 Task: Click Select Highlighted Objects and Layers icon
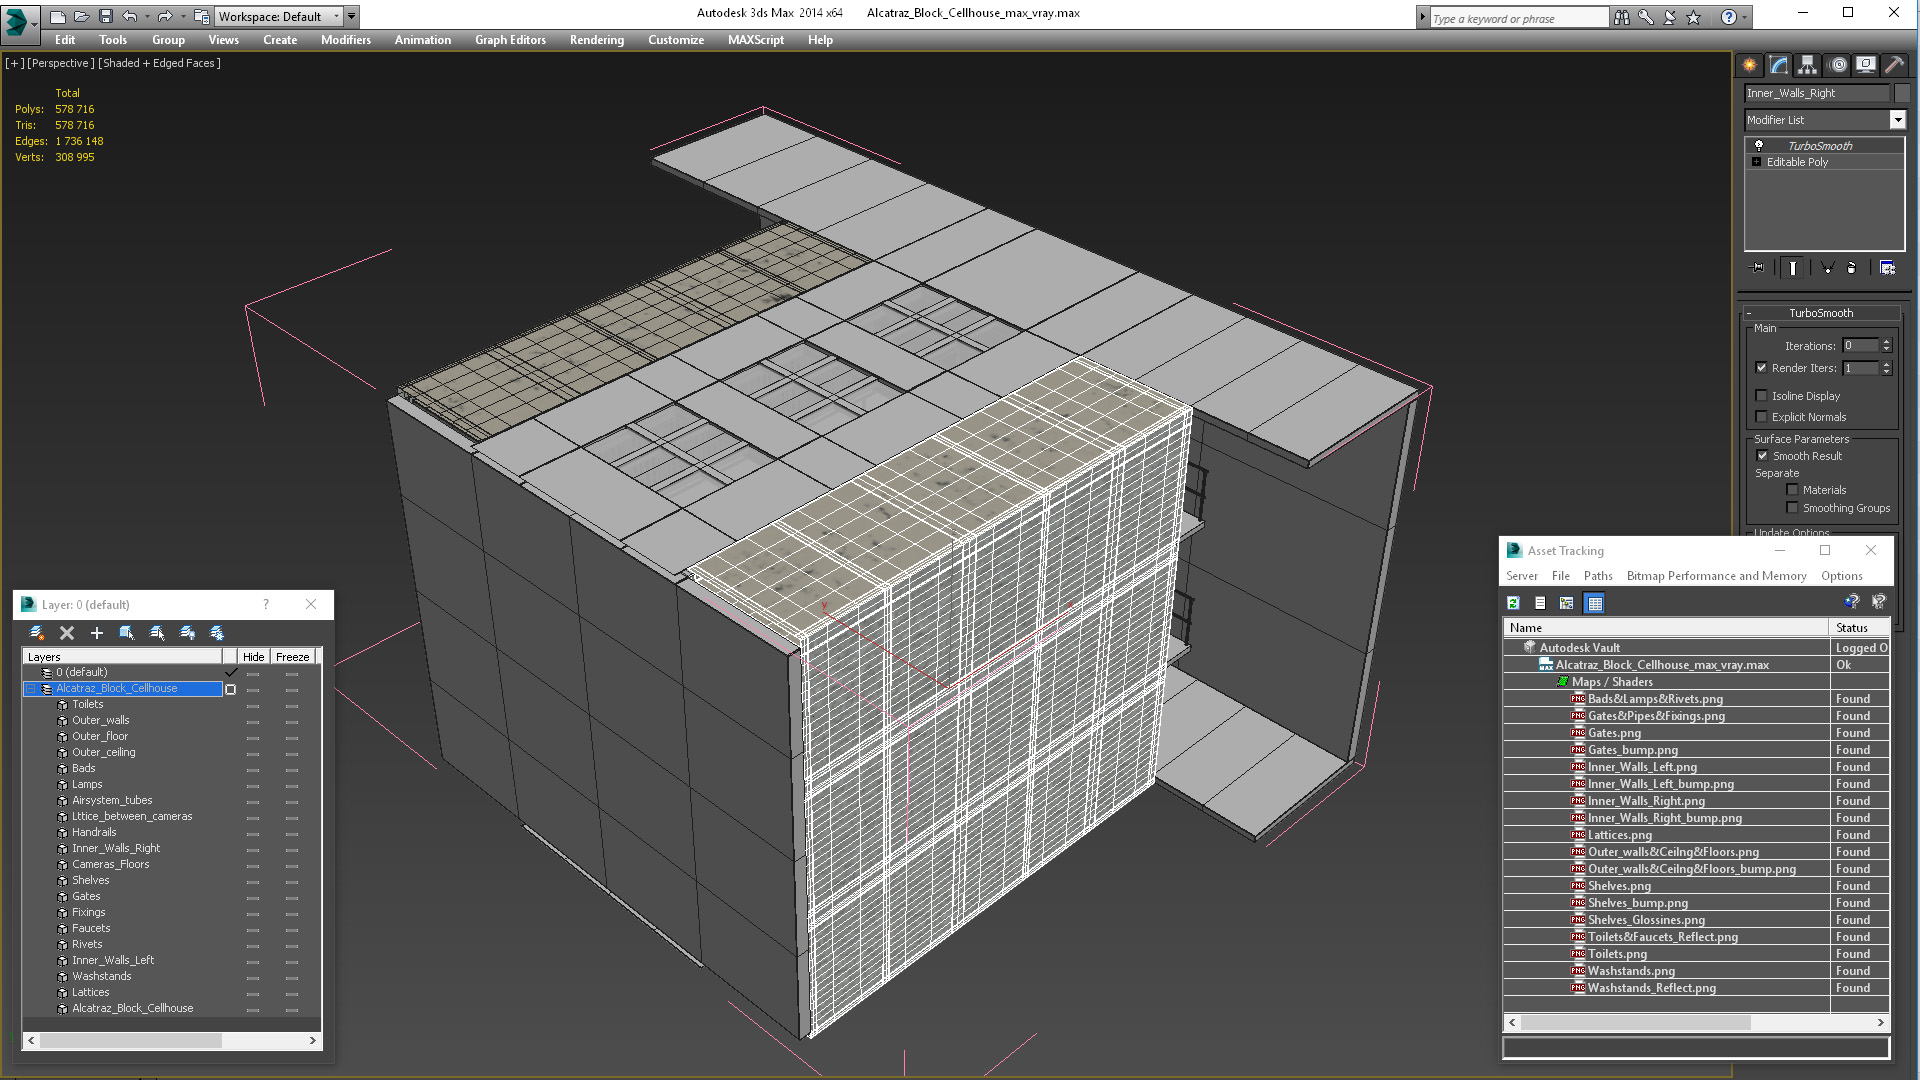(x=127, y=633)
